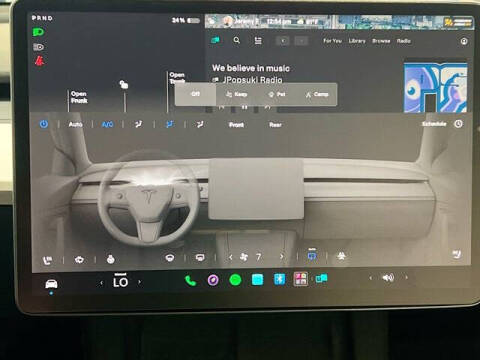480x360 pixels.
Task: Open the scheduled climate clock icon
Action: pos(459,124)
